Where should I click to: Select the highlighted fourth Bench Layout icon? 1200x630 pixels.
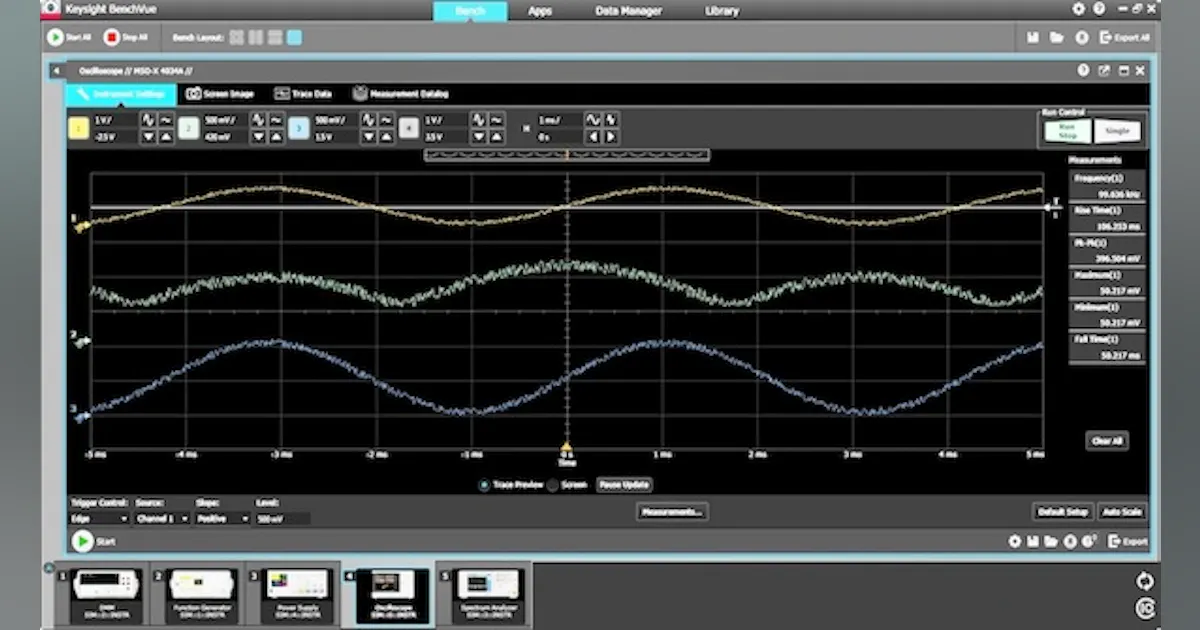(294, 37)
